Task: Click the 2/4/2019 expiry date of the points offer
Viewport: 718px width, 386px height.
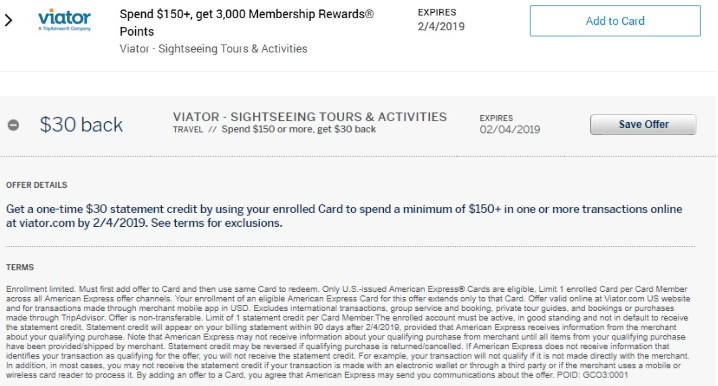Action: click(441, 27)
